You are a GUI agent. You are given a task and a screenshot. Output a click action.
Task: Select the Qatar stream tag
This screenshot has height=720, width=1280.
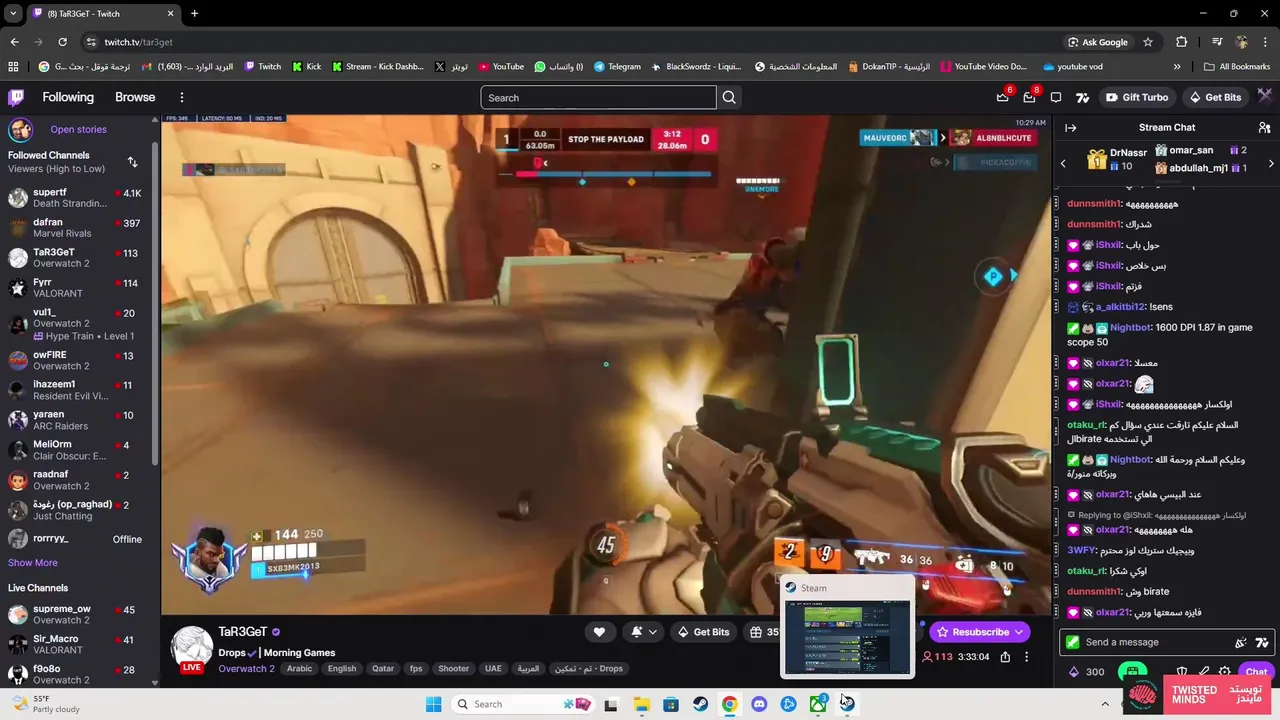pos(383,669)
